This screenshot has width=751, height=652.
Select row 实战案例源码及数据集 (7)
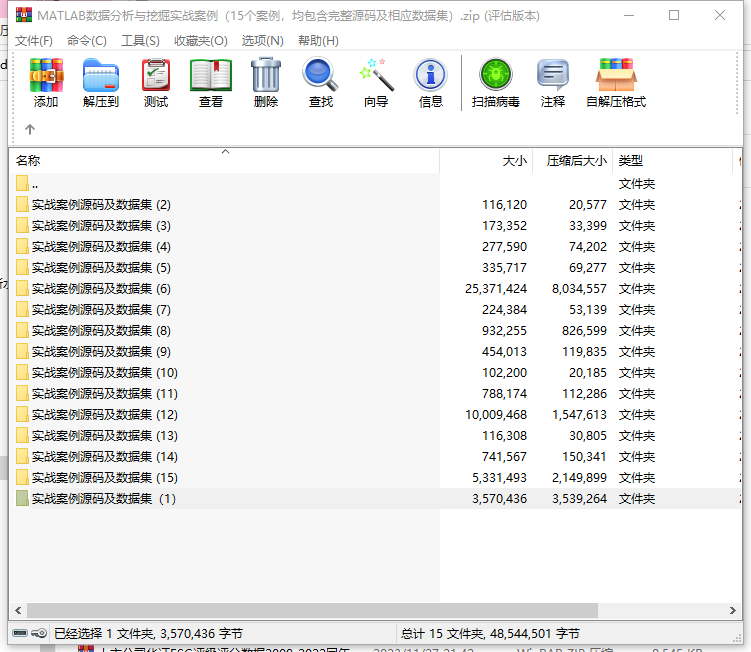tap(376, 309)
